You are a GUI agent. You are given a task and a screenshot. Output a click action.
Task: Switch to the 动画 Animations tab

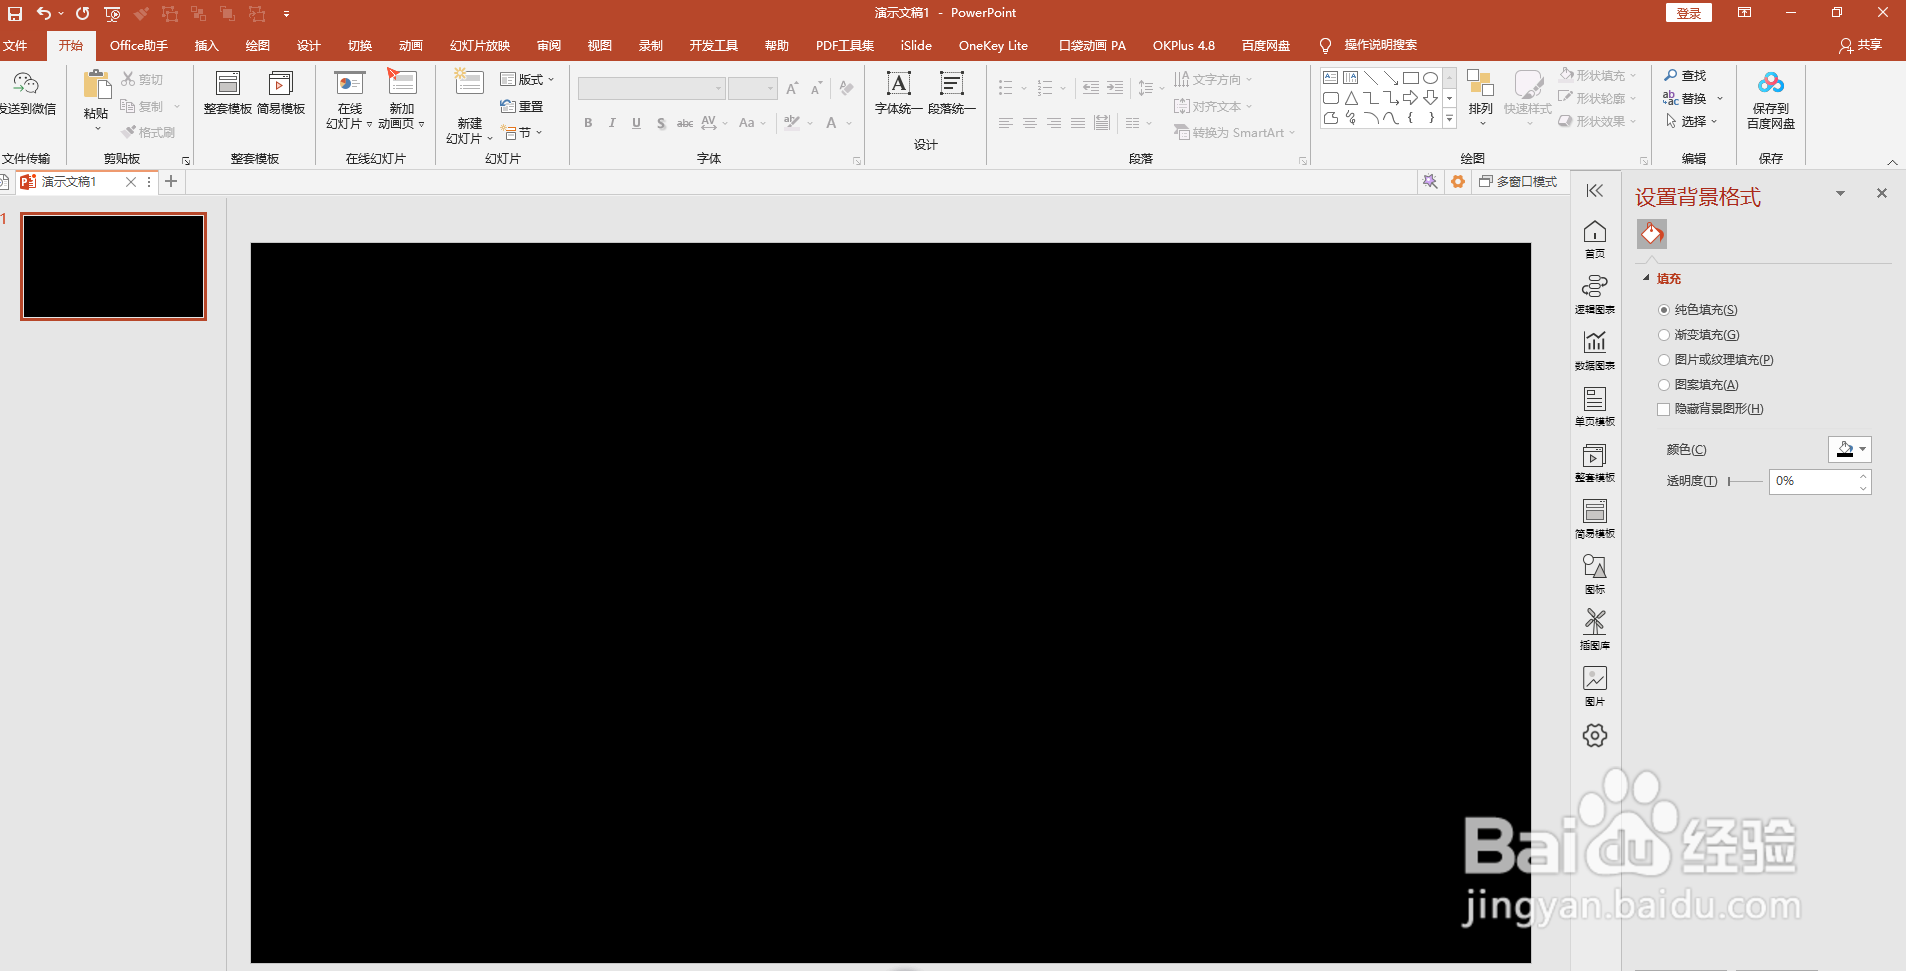click(410, 46)
